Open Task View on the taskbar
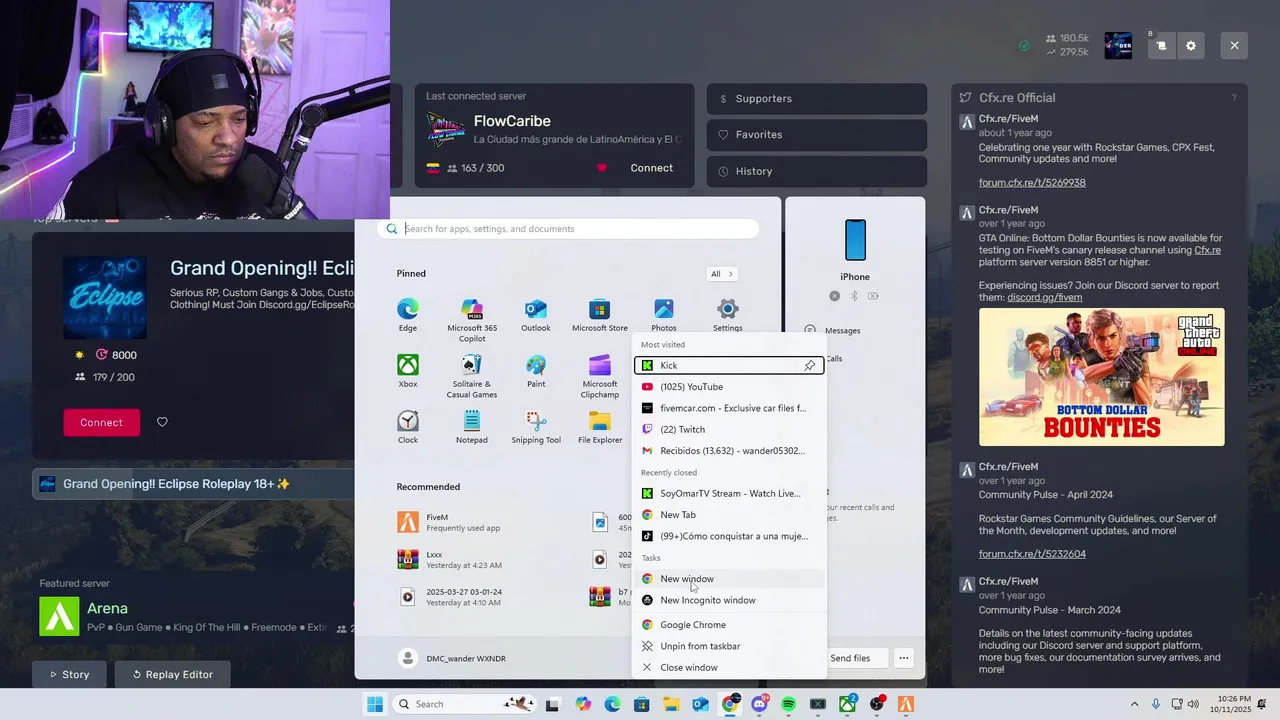Viewport: 1280px width, 720px height. (x=552, y=704)
